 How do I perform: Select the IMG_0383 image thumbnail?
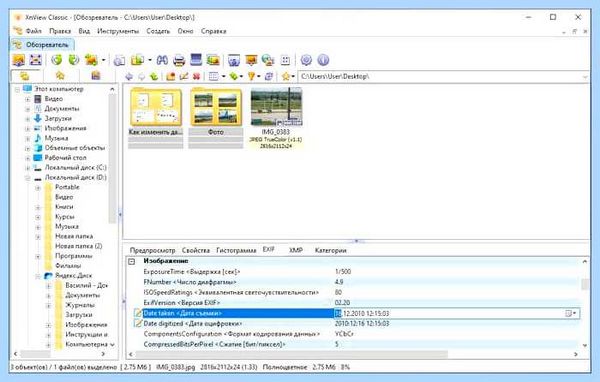[x=276, y=118]
